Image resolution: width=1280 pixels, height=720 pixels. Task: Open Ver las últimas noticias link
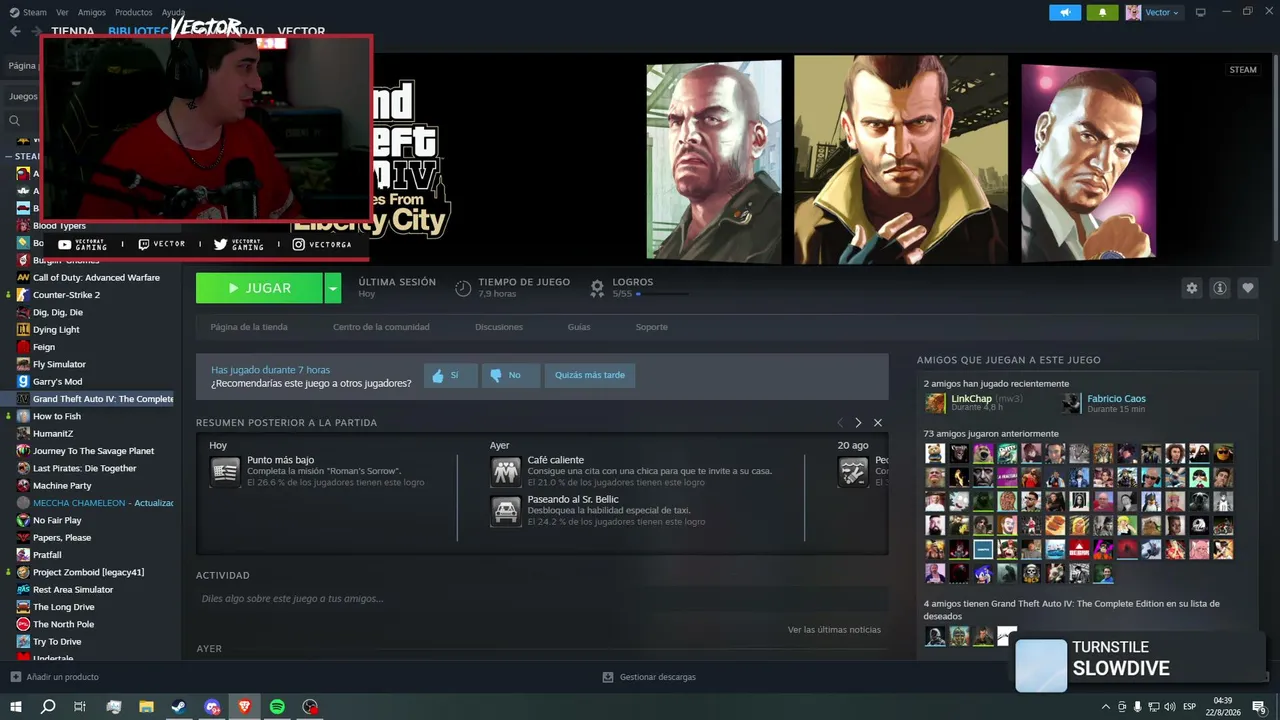click(x=834, y=630)
